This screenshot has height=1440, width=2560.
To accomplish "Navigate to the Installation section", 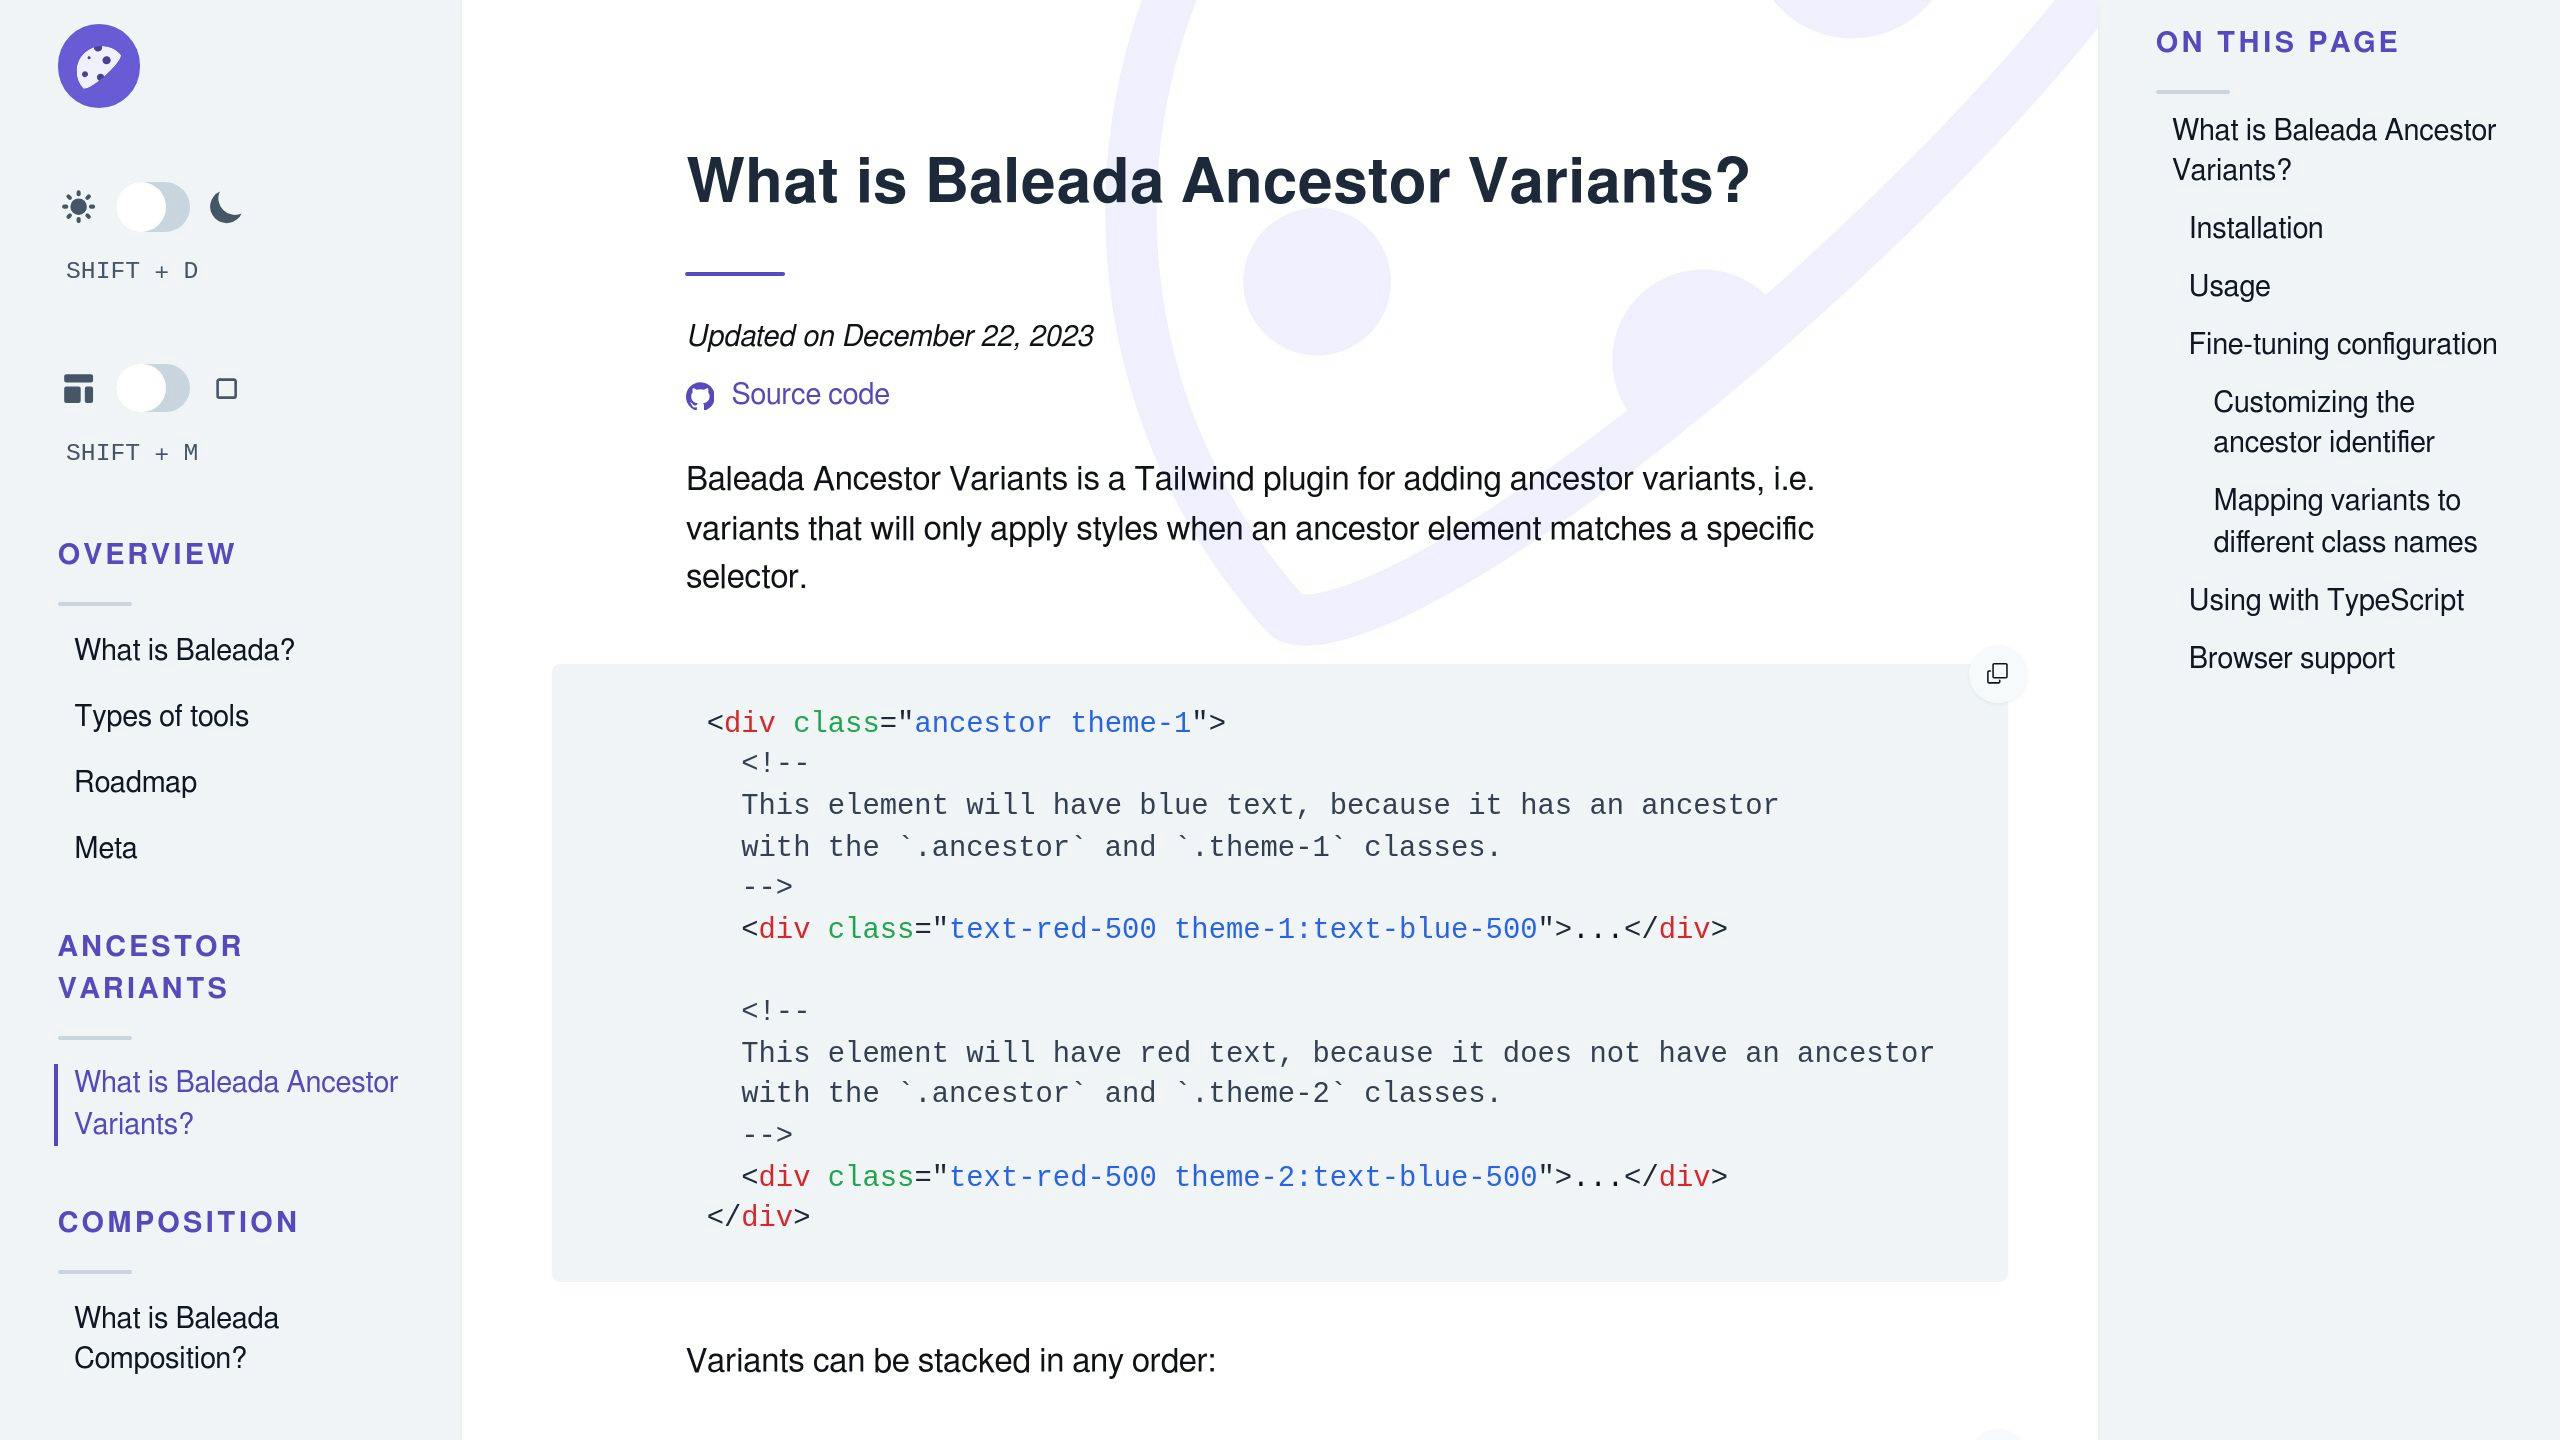I will coord(2254,228).
